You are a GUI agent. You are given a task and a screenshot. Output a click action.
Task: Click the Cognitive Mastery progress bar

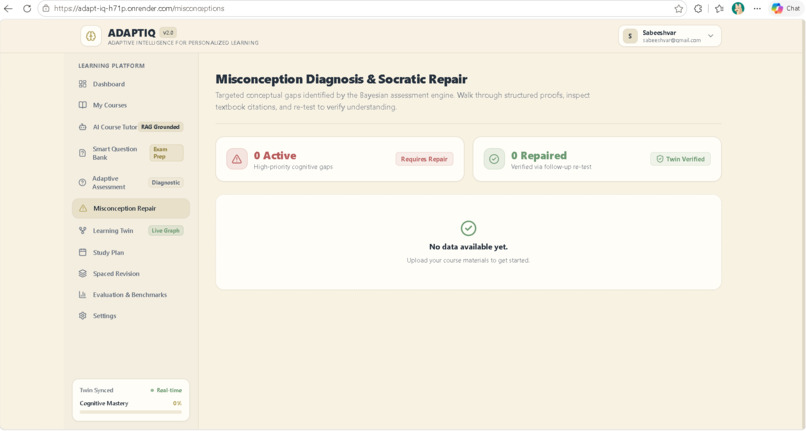coord(131,412)
